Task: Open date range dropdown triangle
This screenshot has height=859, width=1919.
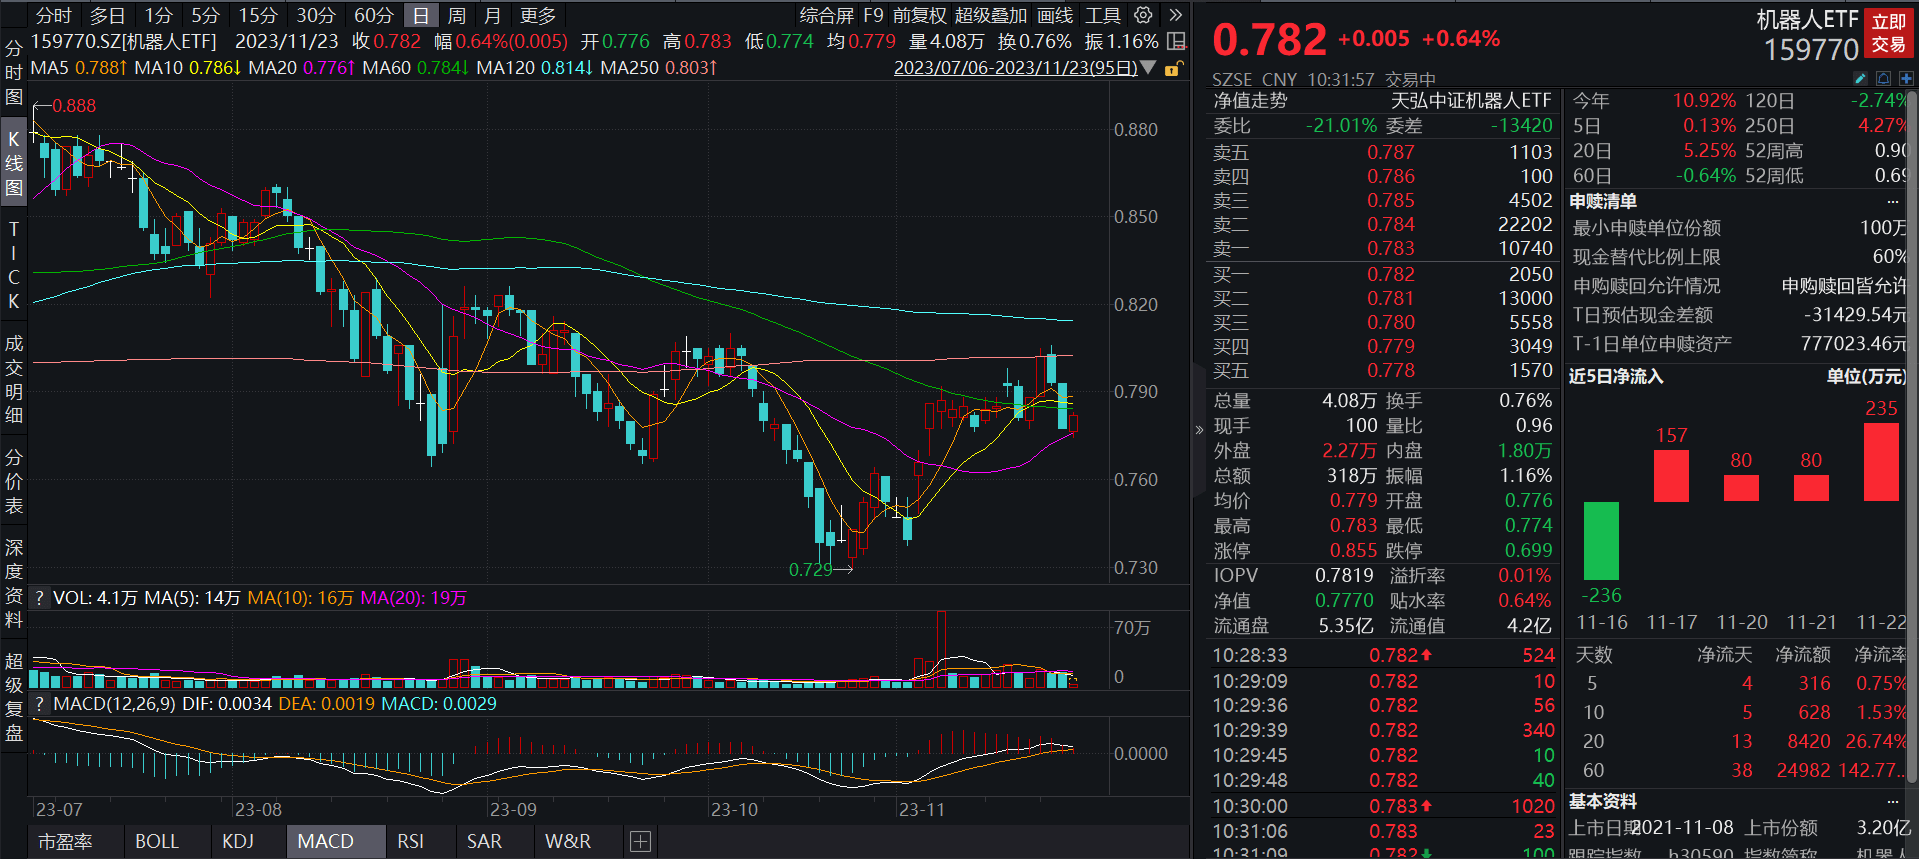Action: (x=1149, y=68)
